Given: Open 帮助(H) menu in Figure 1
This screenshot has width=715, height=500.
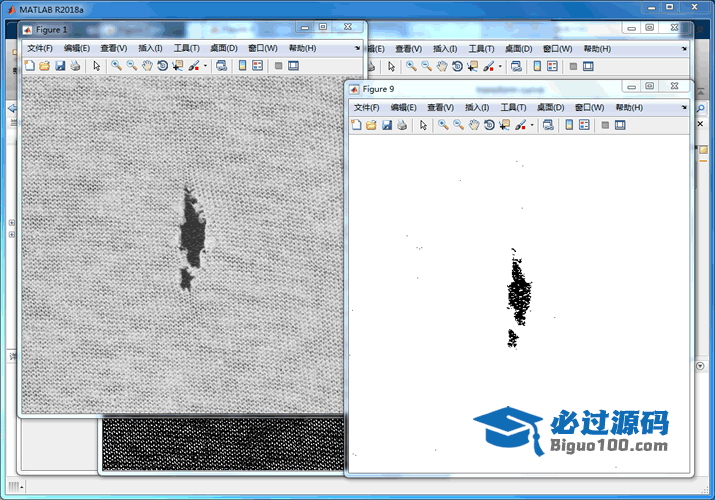Looking at the screenshot, I should click(x=302, y=48).
